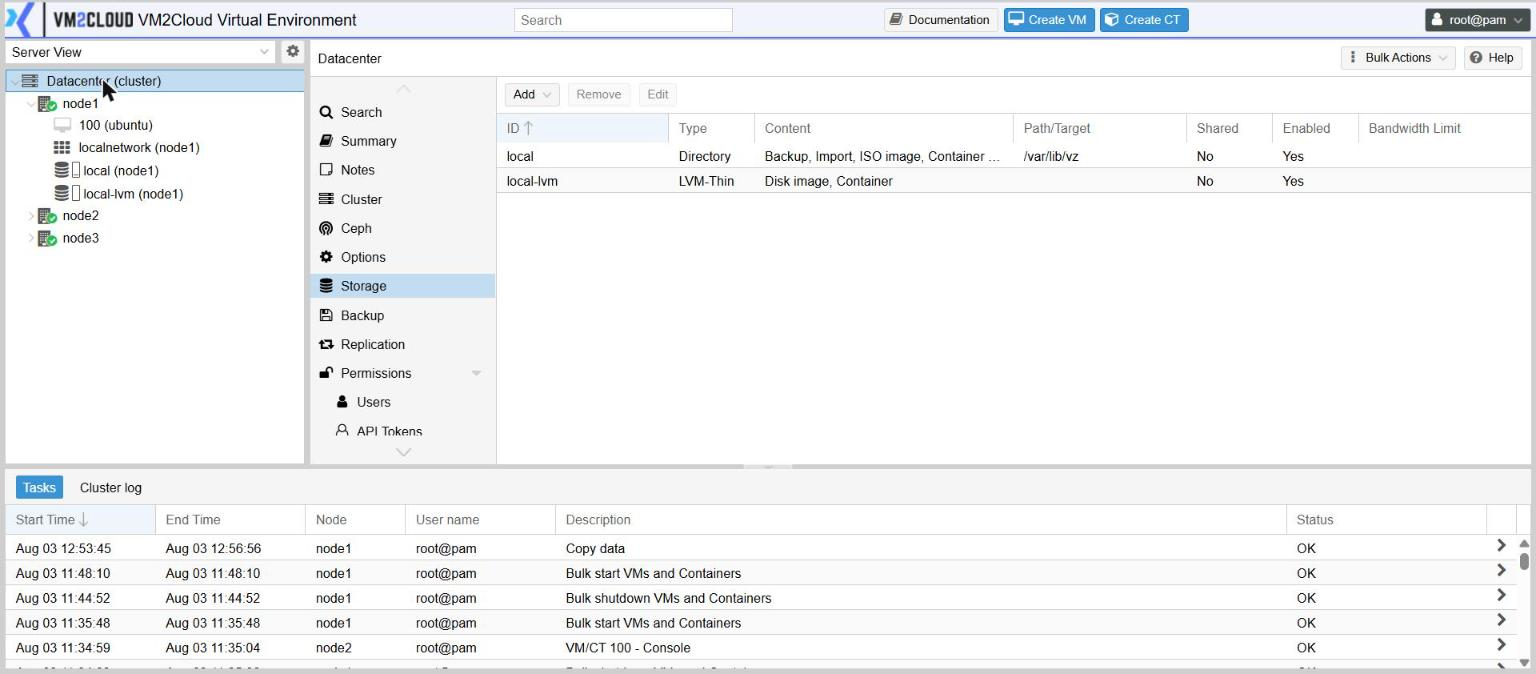1536x674 pixels.
Task: Expand the node3 tree node
Action: click(30, 239)
